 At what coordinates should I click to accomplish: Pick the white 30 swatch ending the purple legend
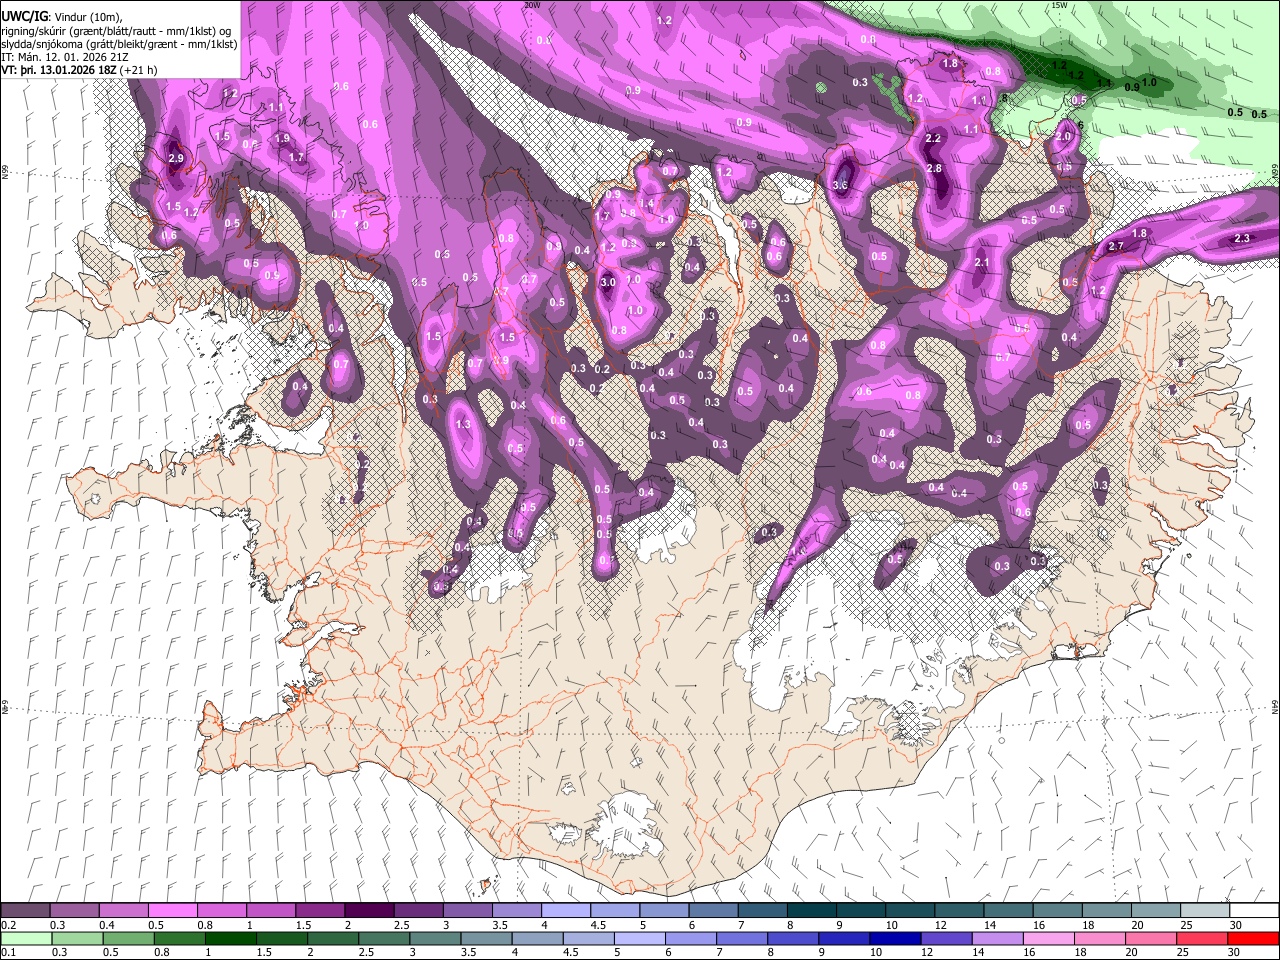pos(1254,911)
